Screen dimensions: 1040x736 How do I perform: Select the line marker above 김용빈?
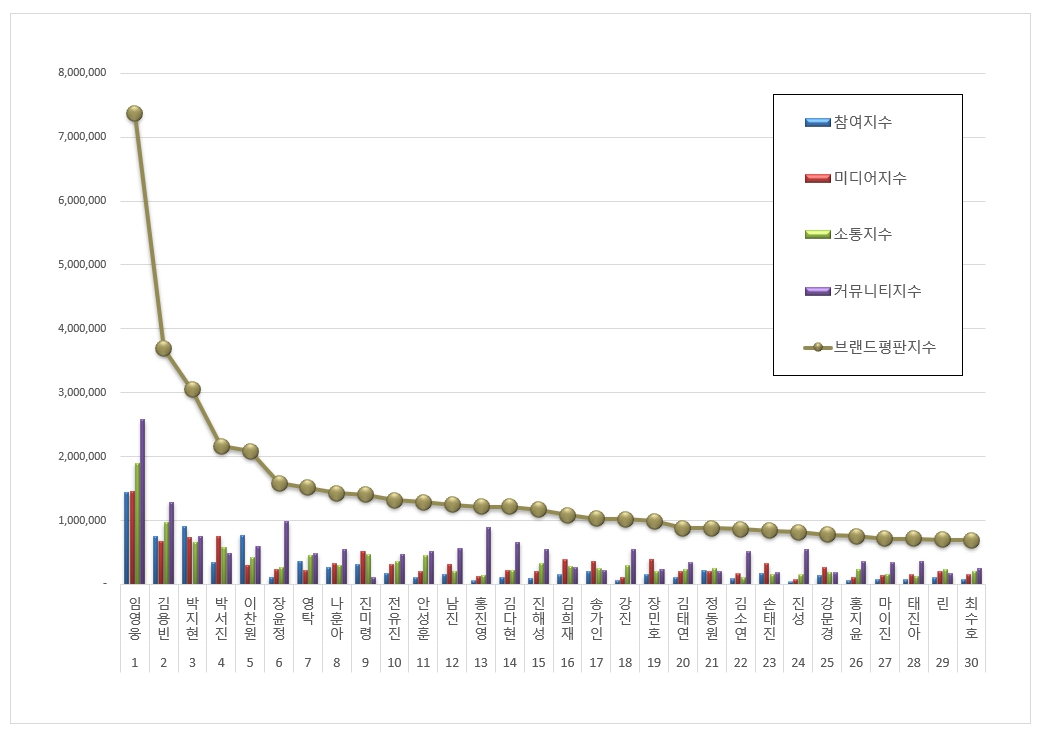pyautogui.click(x=163, y=348)
